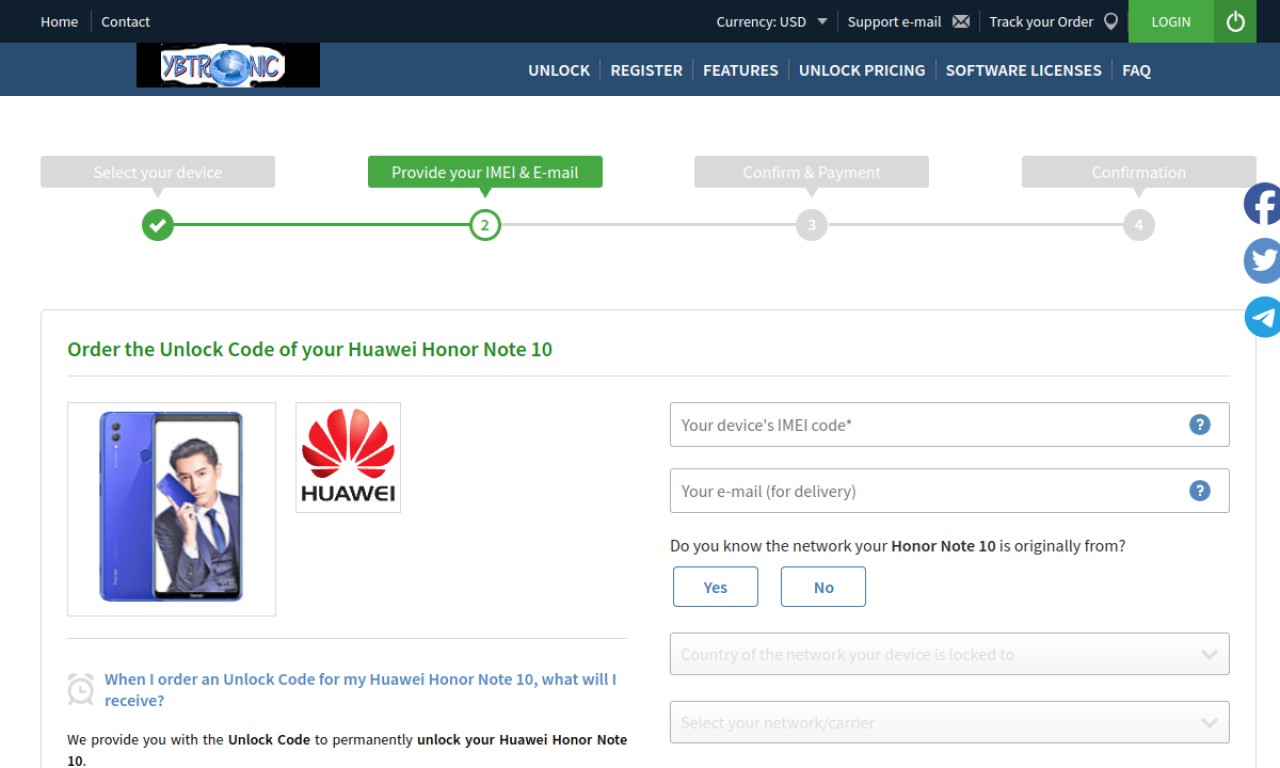1280x768 pixels.
Task: Click the Huawei brand logo
Action: coord(348,458)
